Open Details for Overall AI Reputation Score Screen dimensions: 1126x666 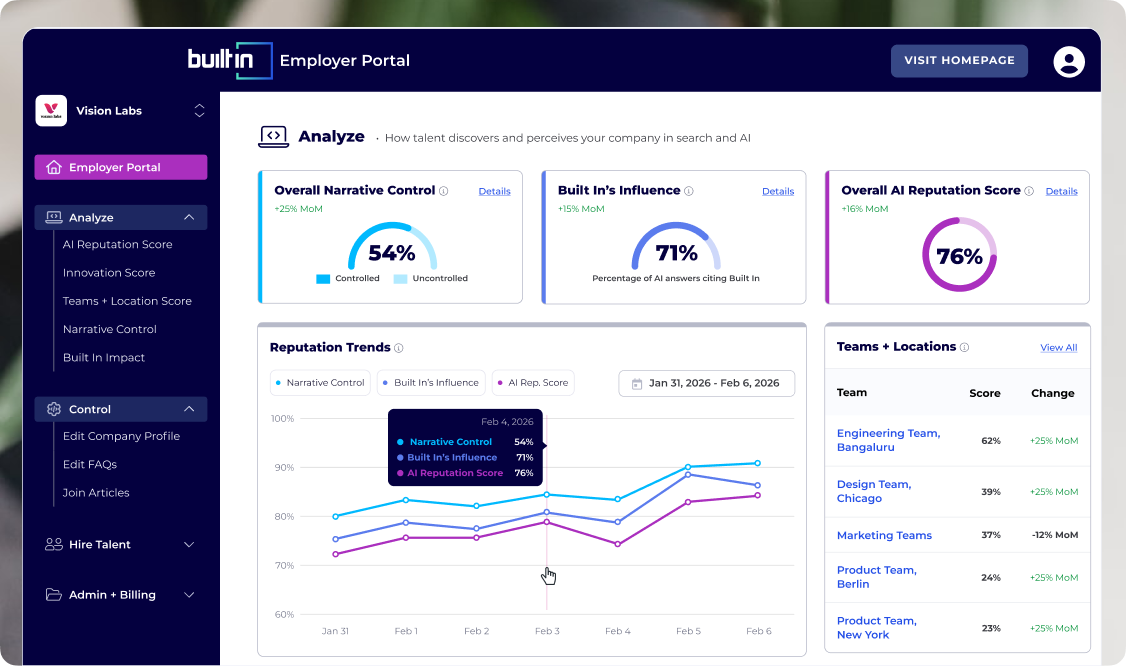[x=1061, y=191]
